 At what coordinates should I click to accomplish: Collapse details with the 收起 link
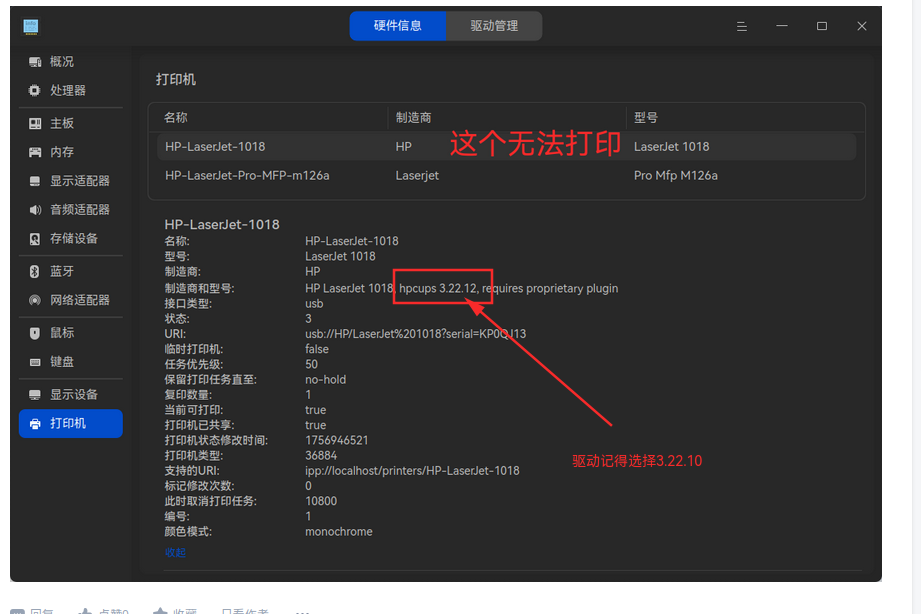click(x=175, y=552)
